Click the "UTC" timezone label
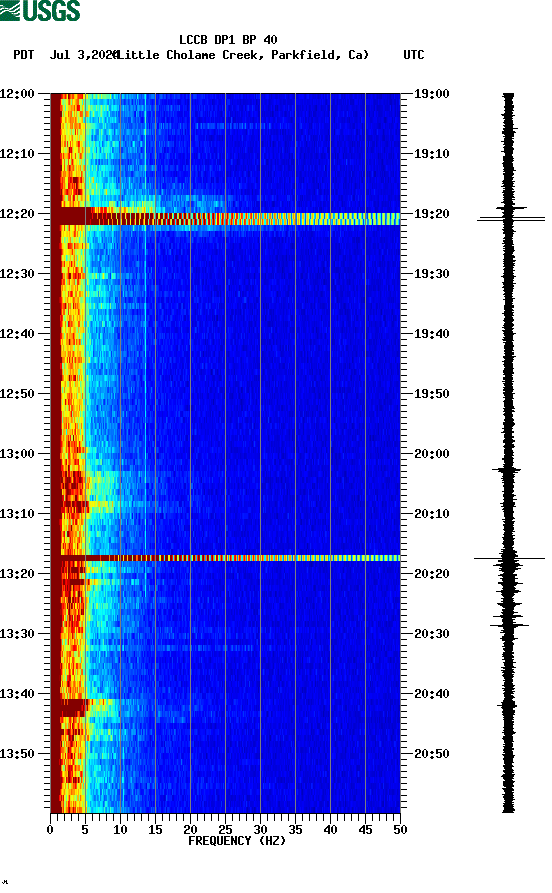Screen dimensions: 552x893 (414, 55)
